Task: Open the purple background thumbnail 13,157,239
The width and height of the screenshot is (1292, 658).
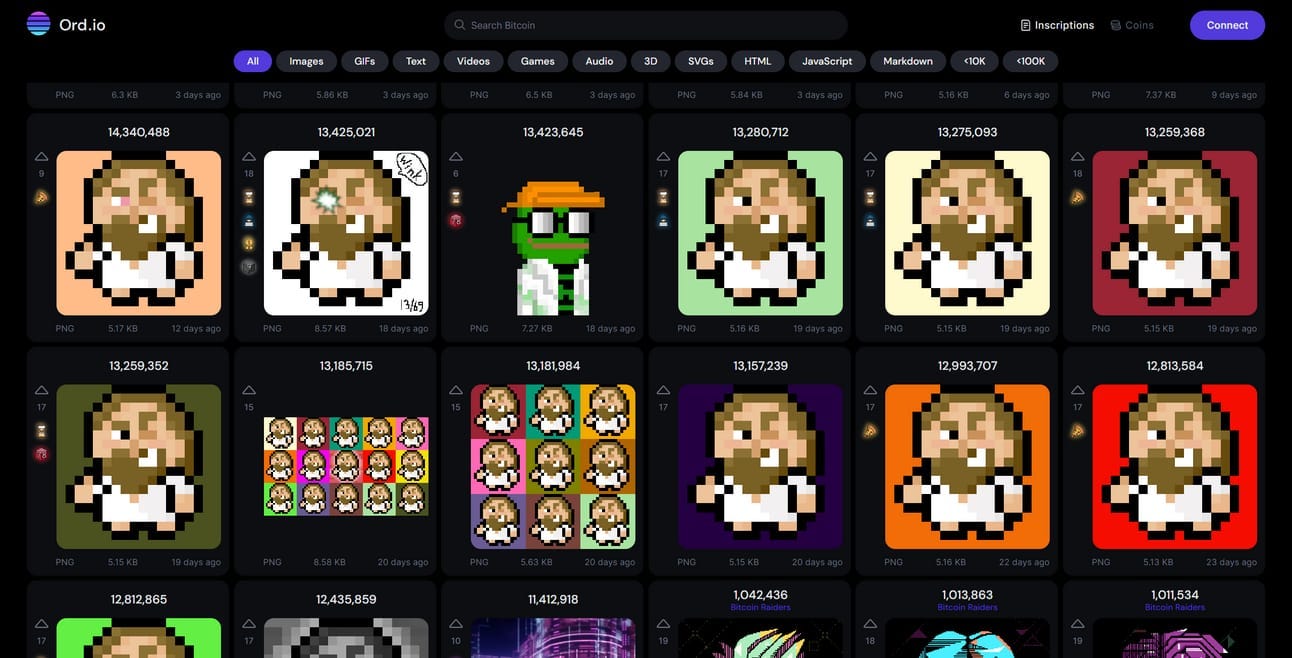Action: tap(760, 467)
